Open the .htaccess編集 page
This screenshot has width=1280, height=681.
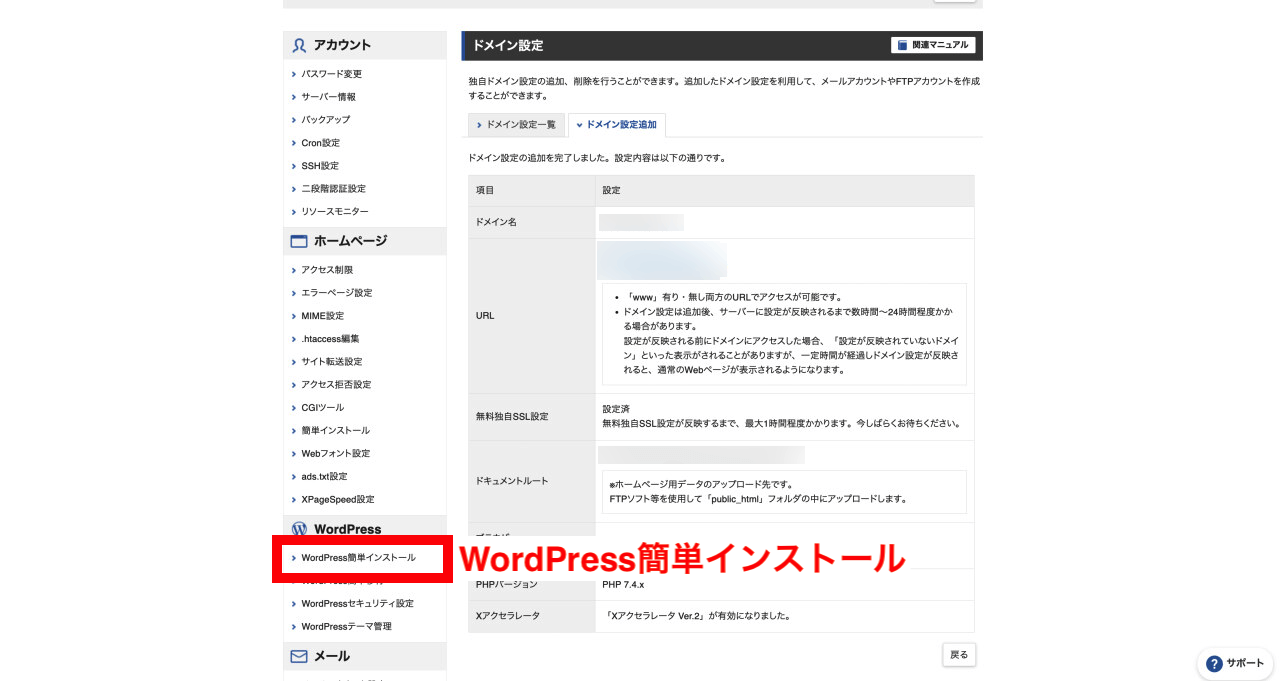click(330, 338)
